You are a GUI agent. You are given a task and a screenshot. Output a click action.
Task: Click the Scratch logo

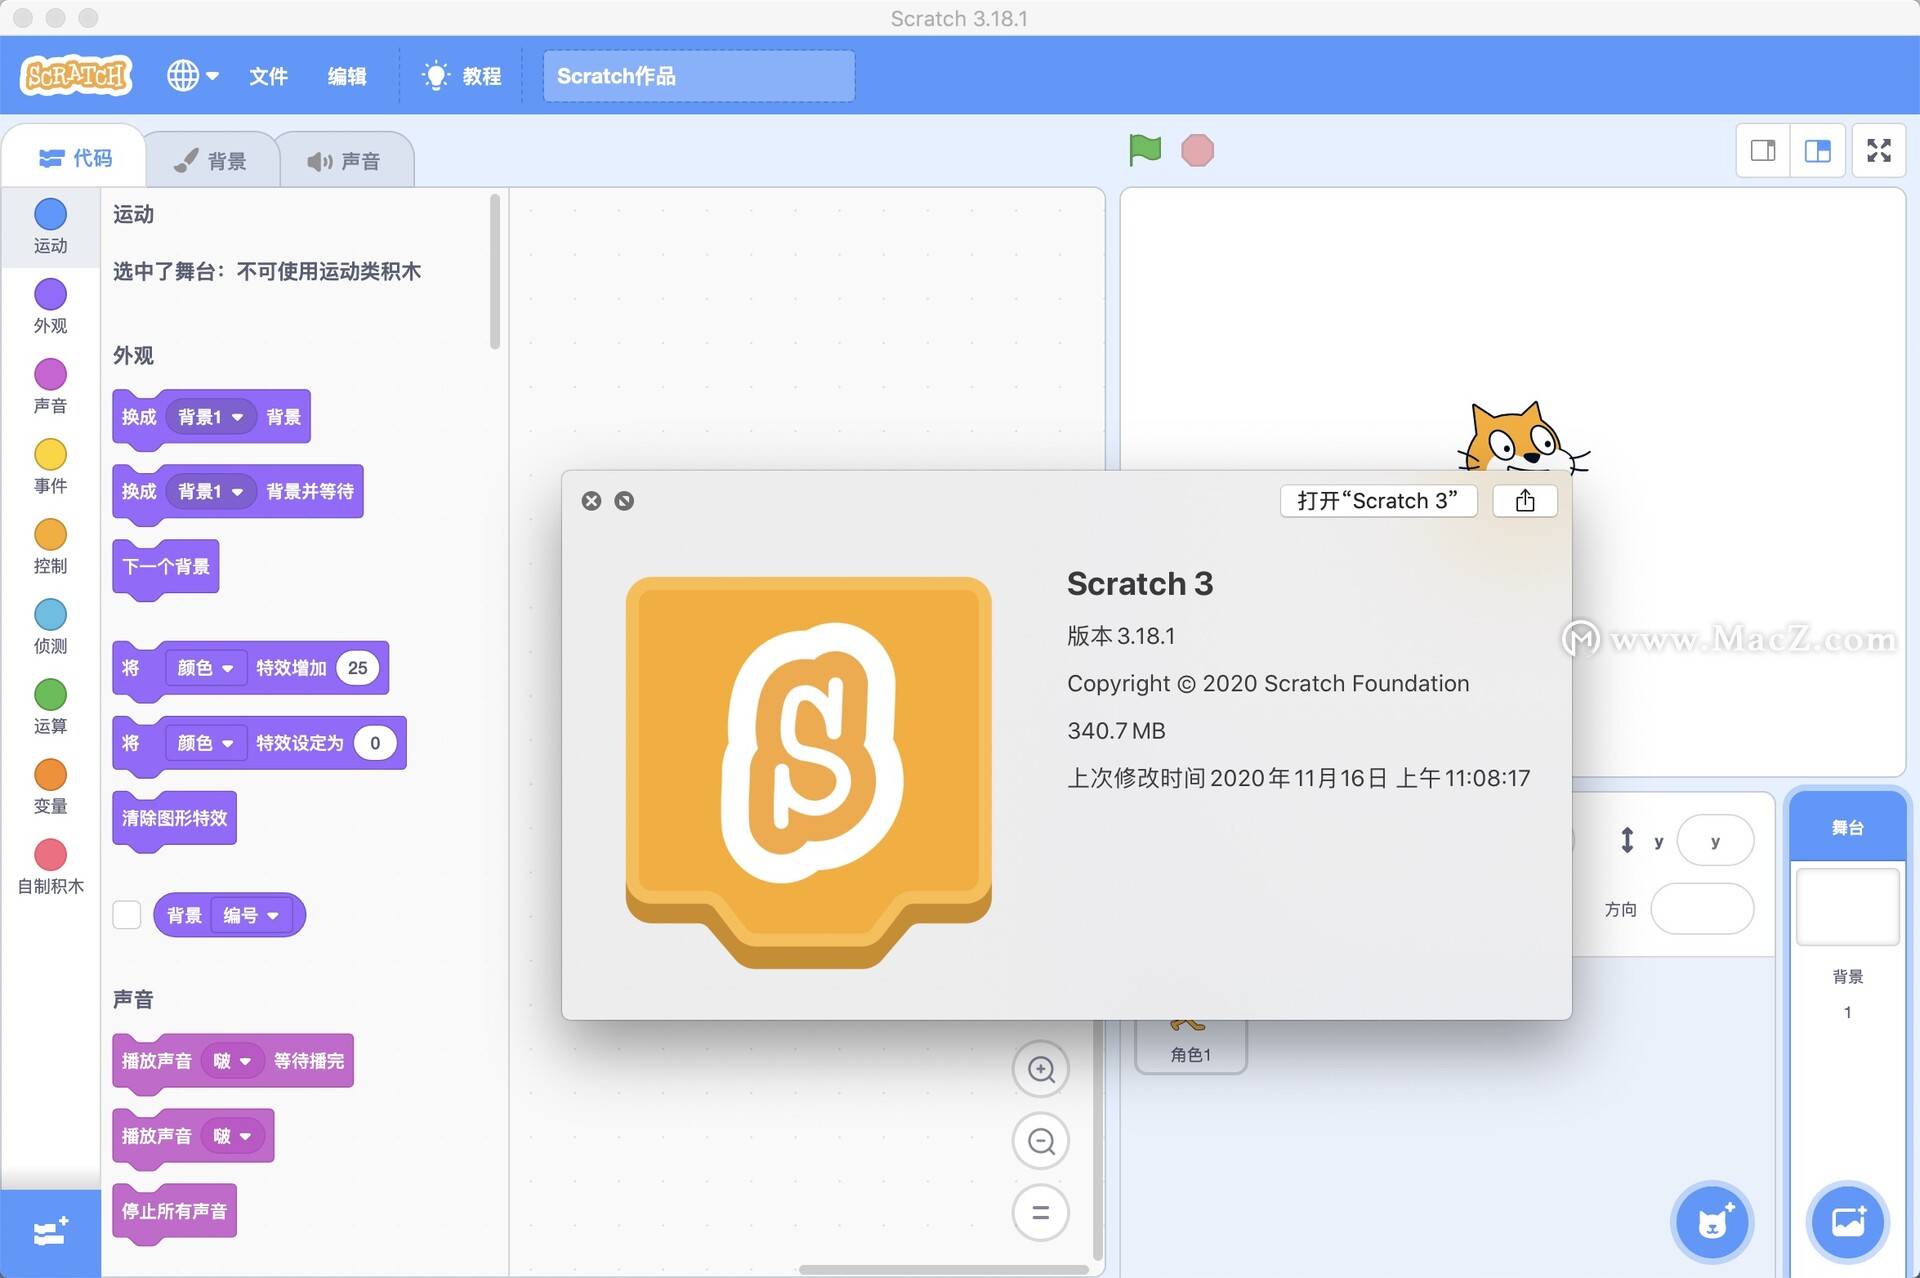click(76, 75)
